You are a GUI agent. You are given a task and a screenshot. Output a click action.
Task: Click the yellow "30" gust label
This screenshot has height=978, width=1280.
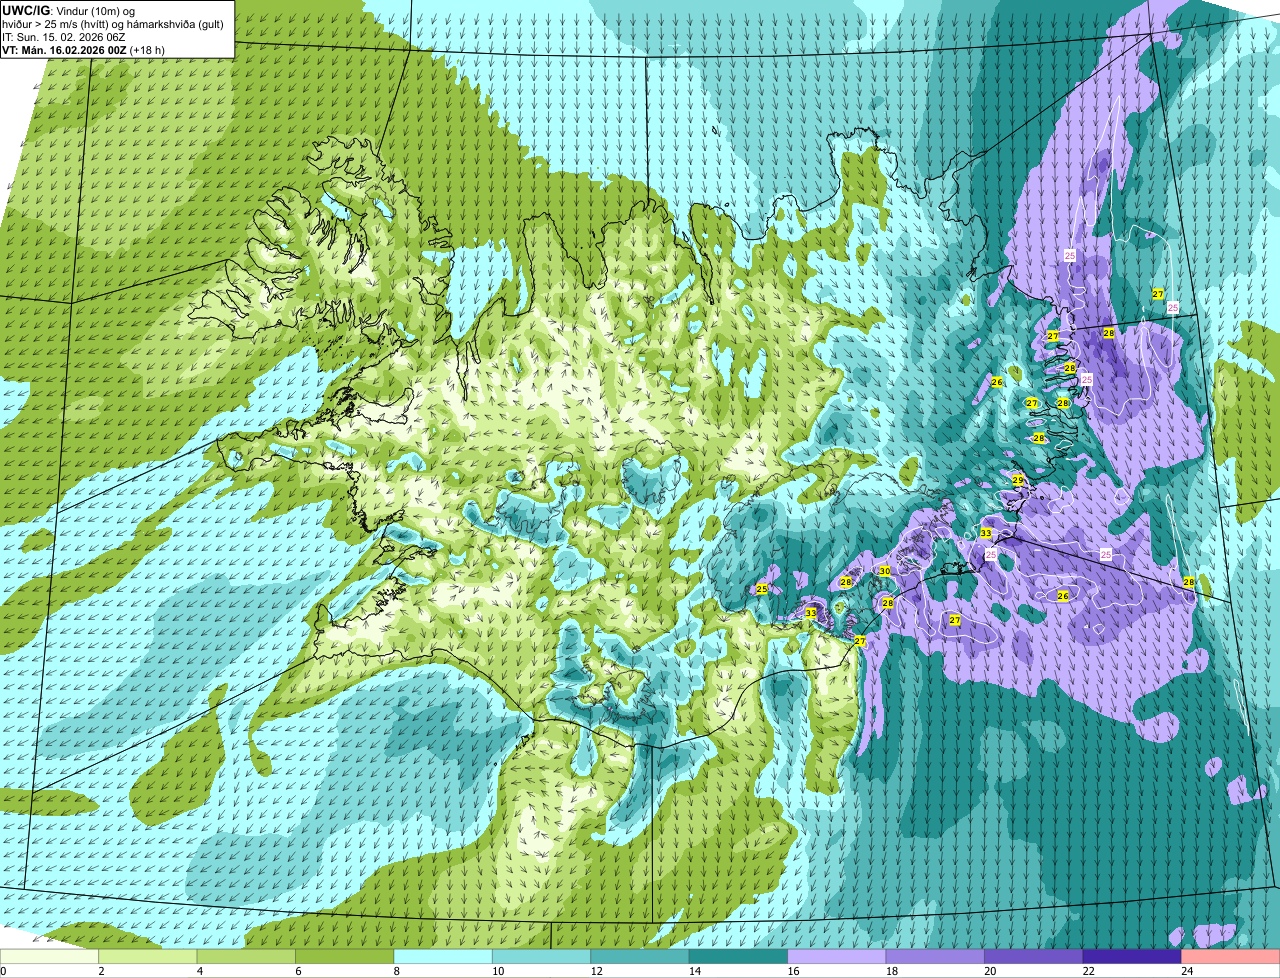coord(884,571)
